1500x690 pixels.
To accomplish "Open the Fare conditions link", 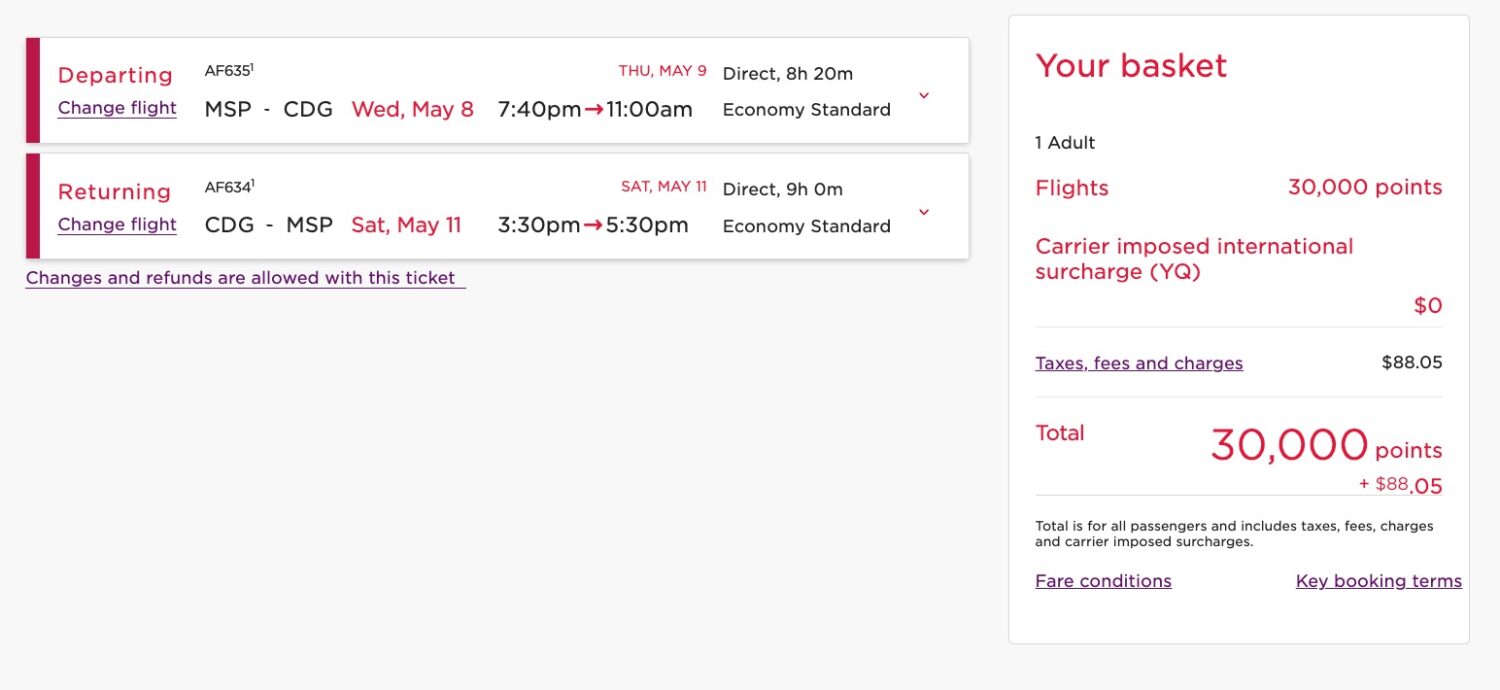I will click(x=1103, y=581).
